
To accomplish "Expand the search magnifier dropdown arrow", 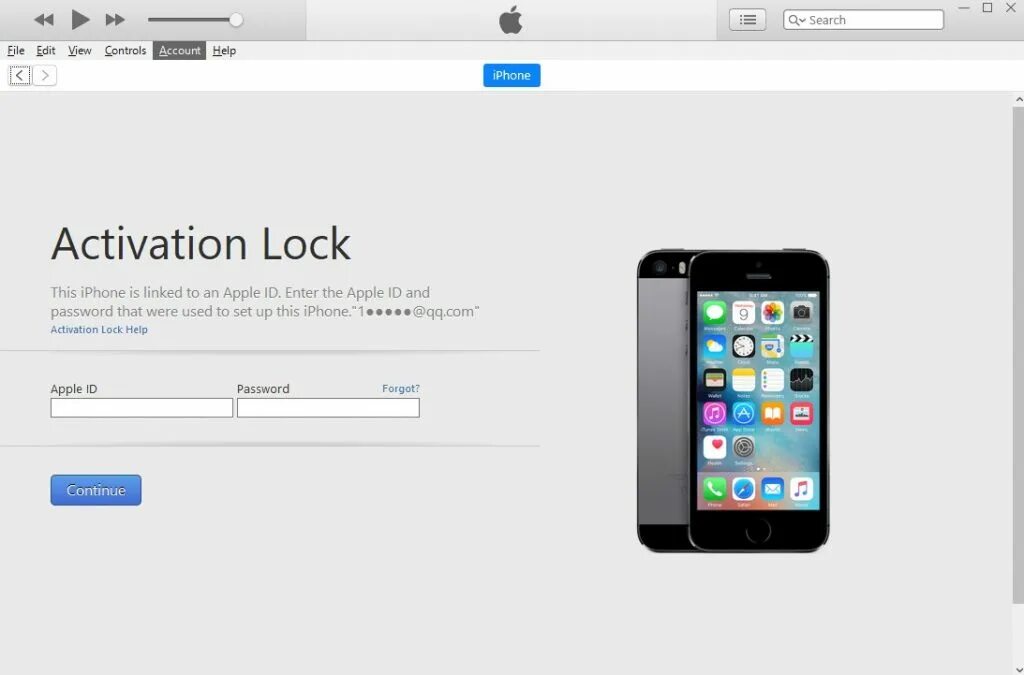I will [x=797, y=20].
